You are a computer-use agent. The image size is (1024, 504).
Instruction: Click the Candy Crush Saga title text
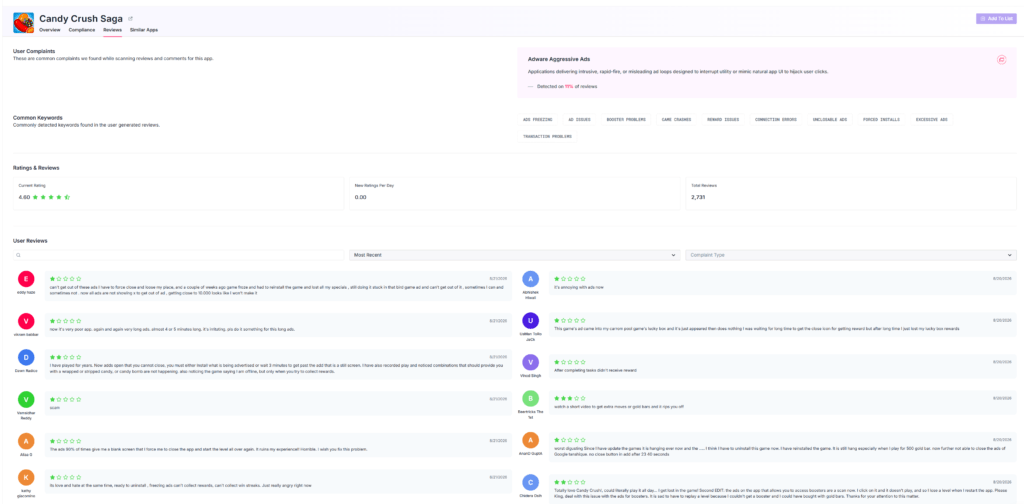tap(82, 18)
